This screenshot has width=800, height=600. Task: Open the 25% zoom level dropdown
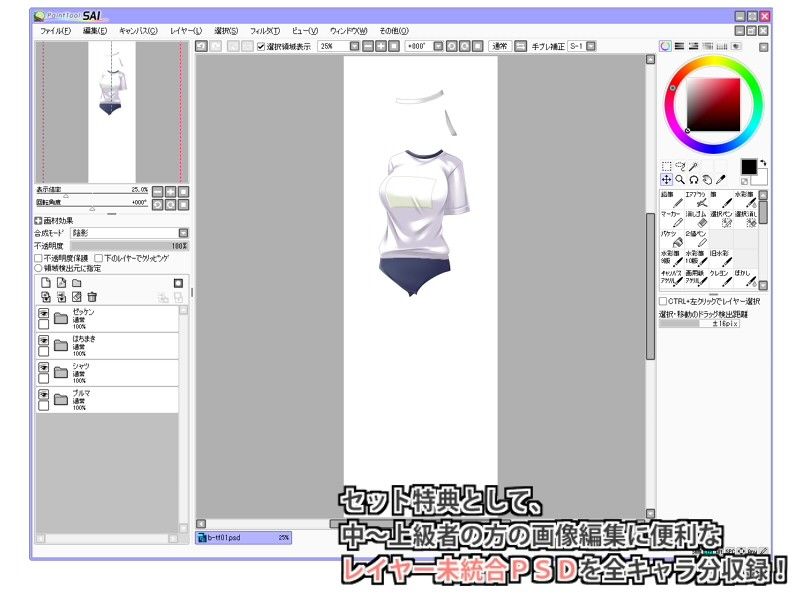pyautogui.click(x=355, y=46)
